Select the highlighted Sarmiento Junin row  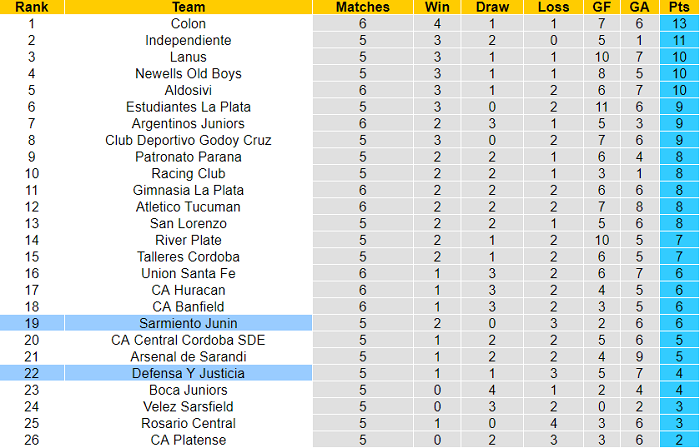coord(188,323)
